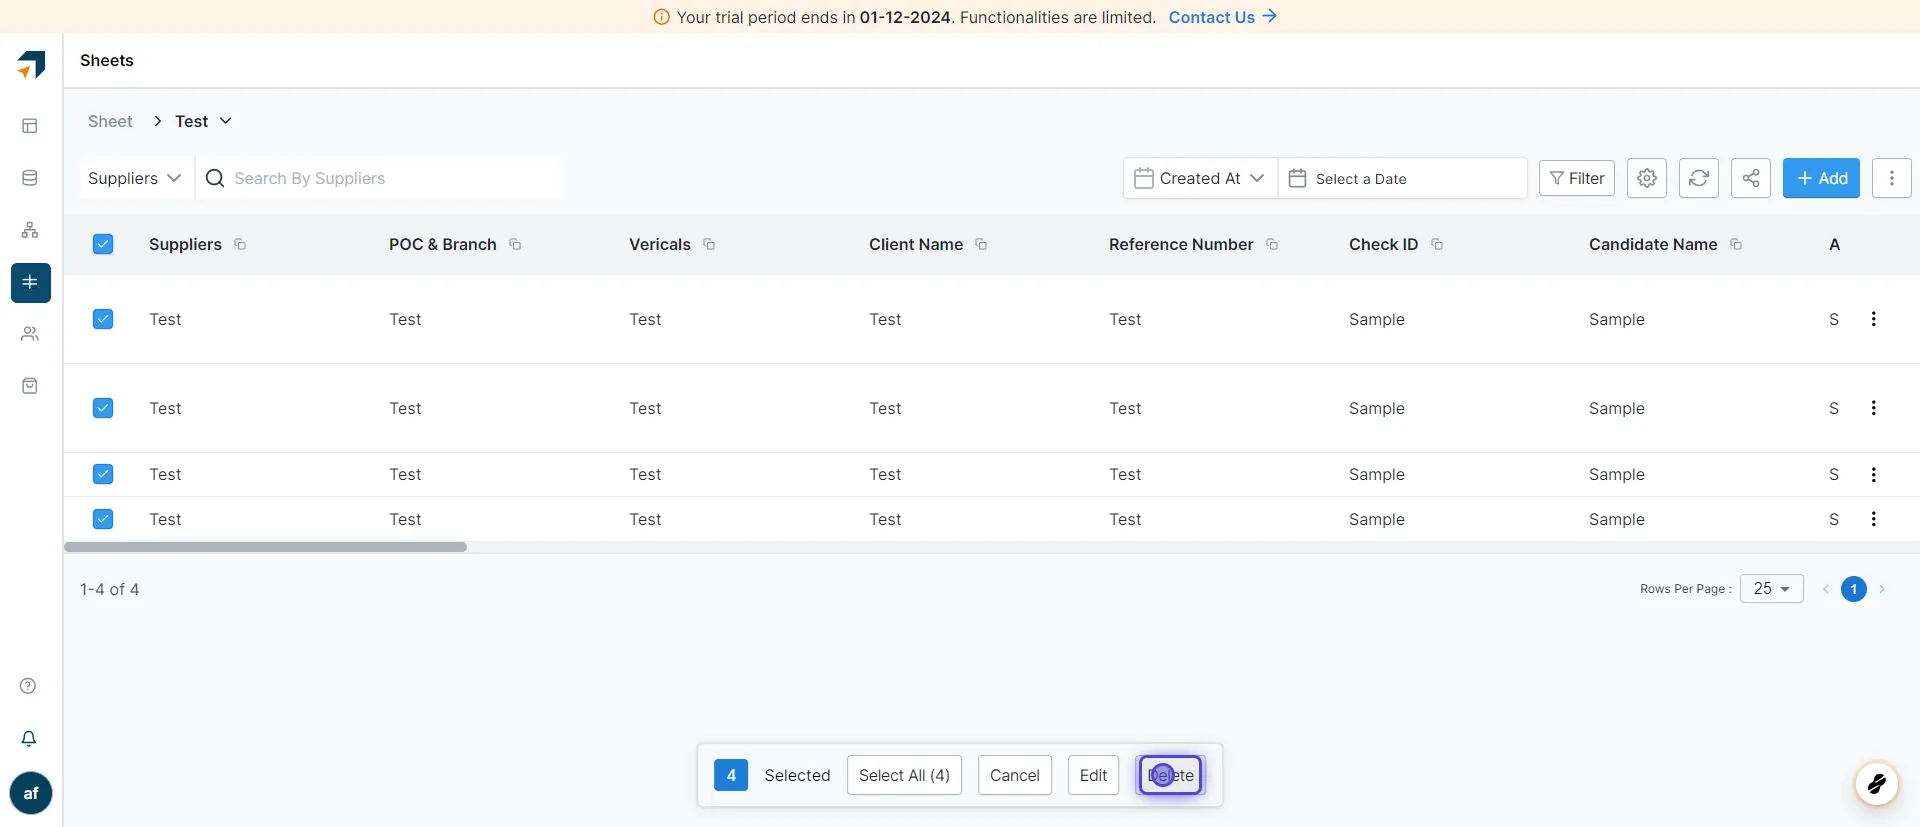Open the first row's three-dot menu

point(1873,319)
